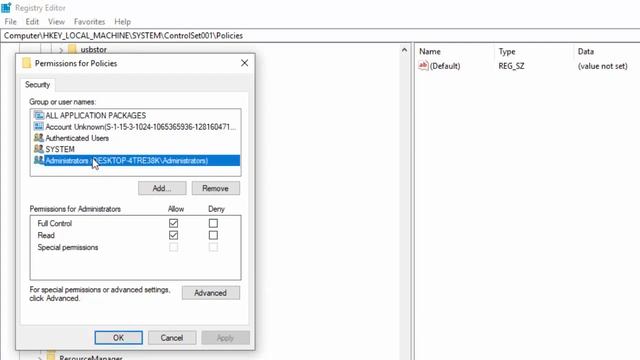Image resolution: width=640 pixels, height=360 pixels.
Task: Click the Apply button
Action: (225, 338)
